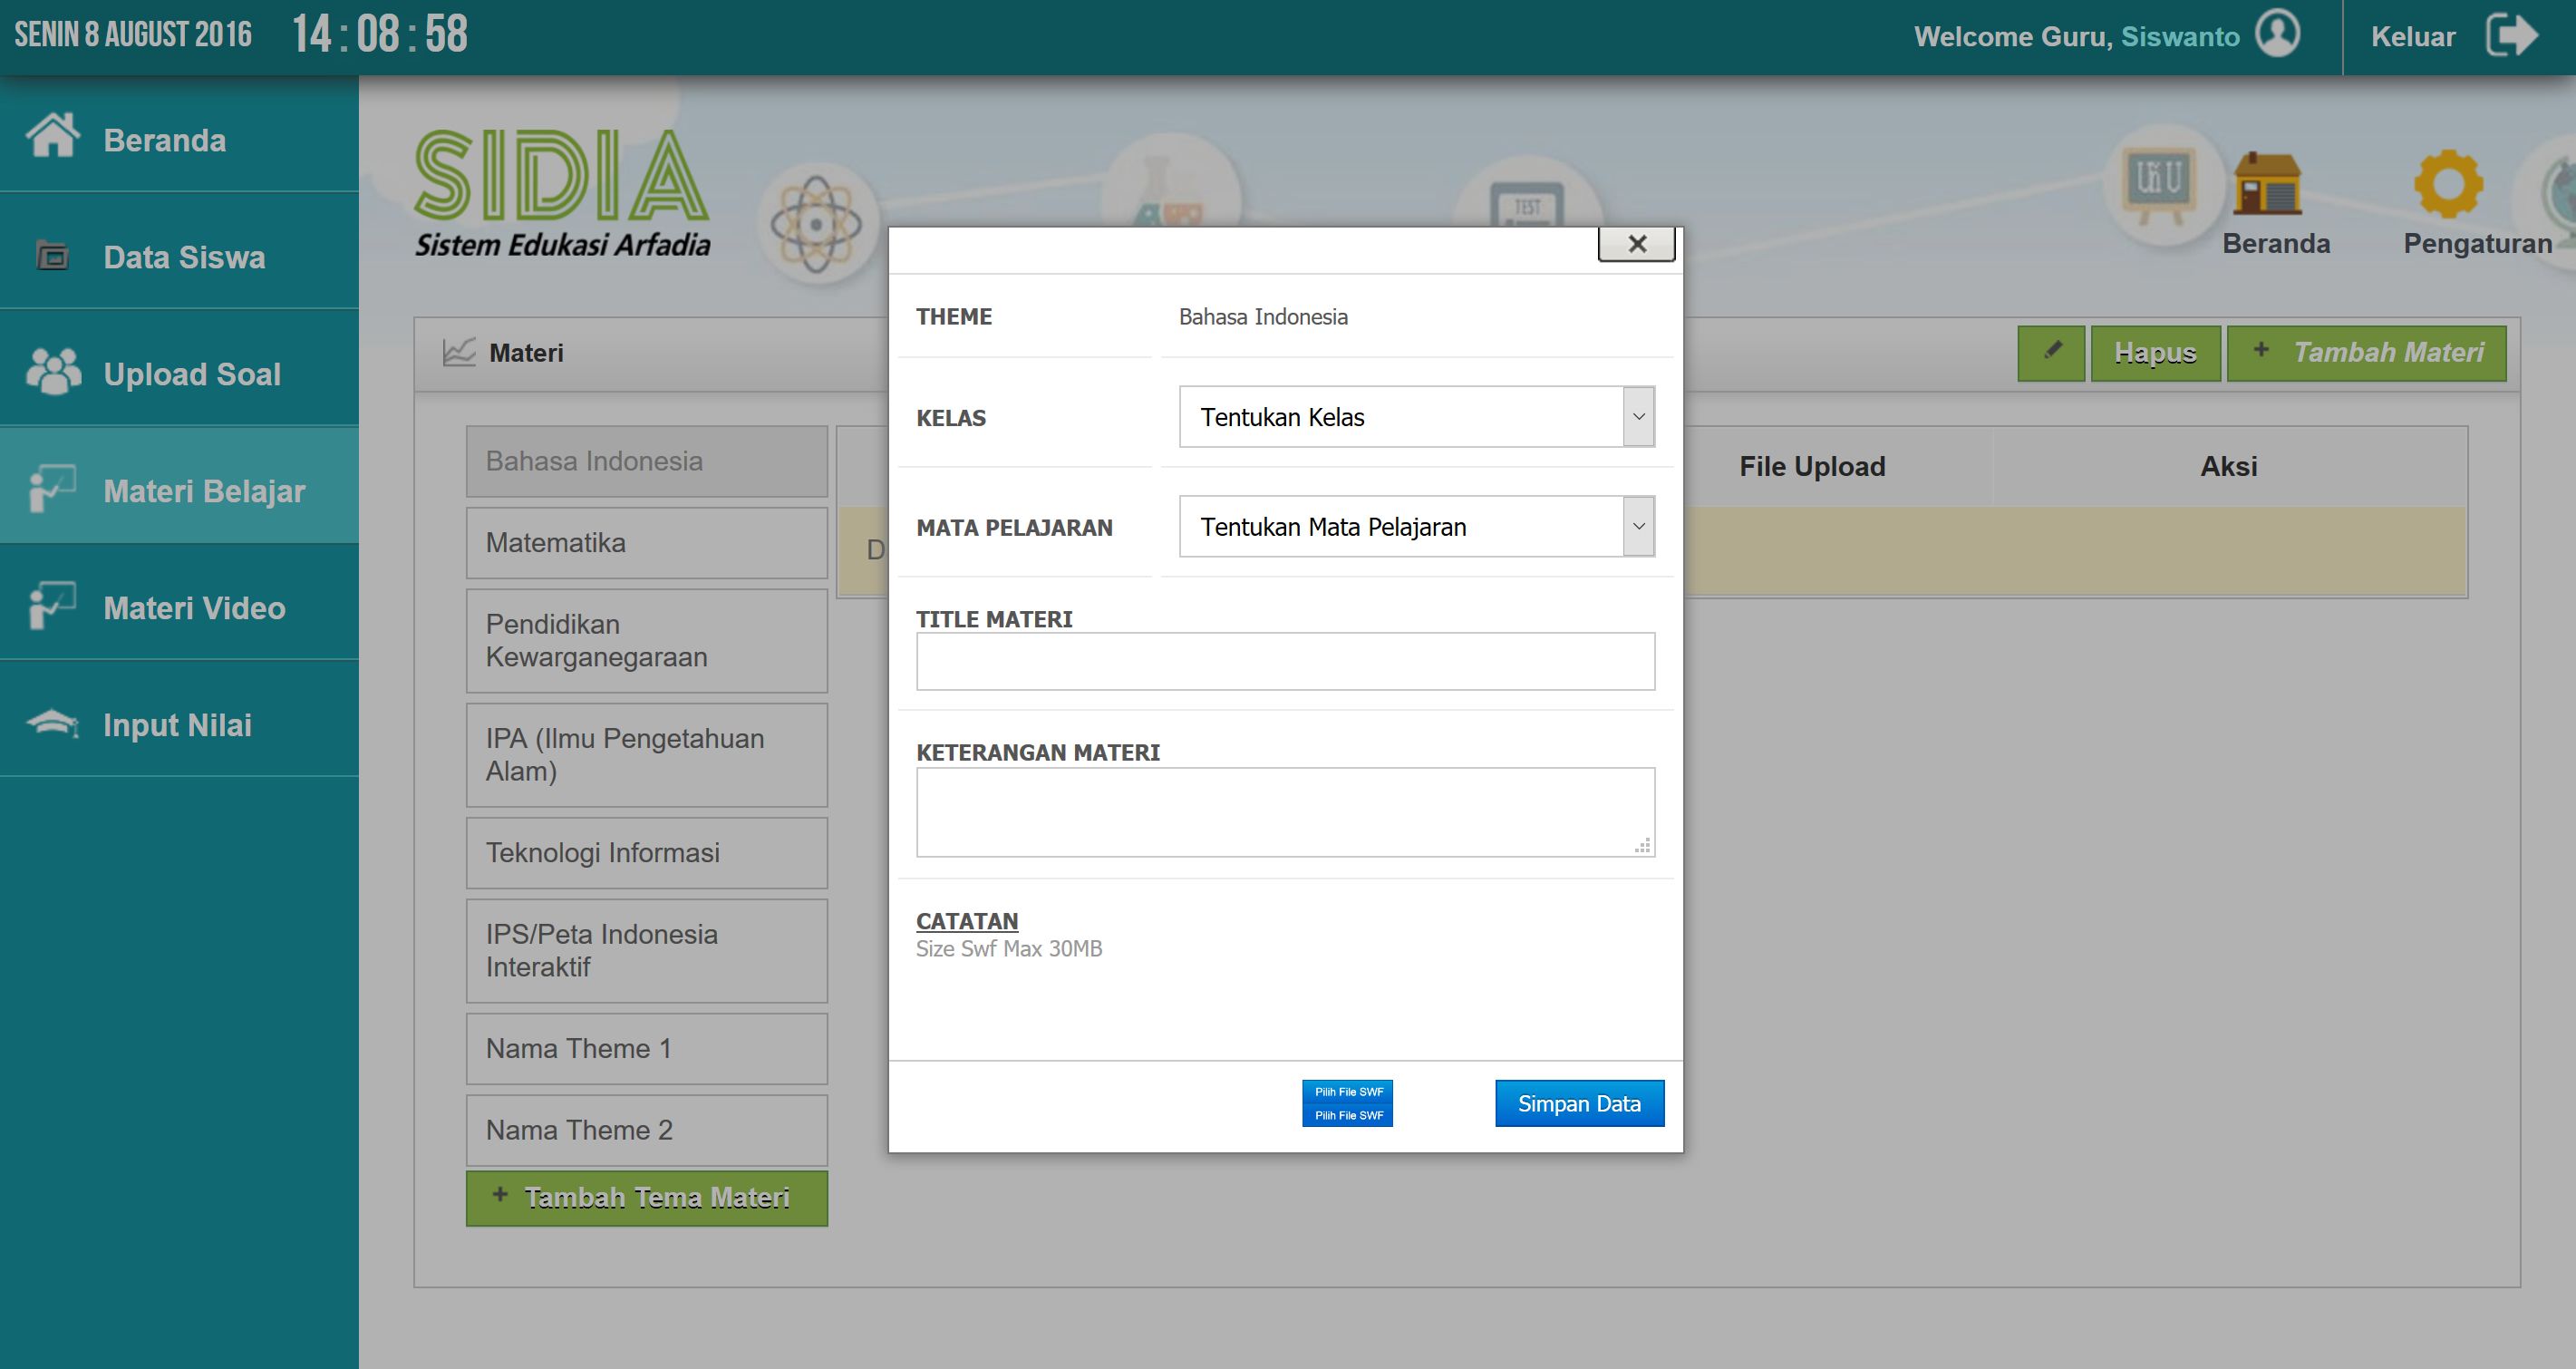Viewport: 2576px width, 1369px height.
Task: Close the dialog with the X button
Action: click(x=1636, y=244)
